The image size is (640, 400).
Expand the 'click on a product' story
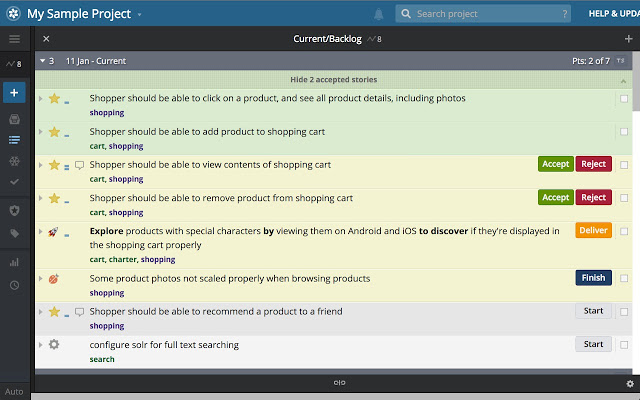[x=40, y=98]
